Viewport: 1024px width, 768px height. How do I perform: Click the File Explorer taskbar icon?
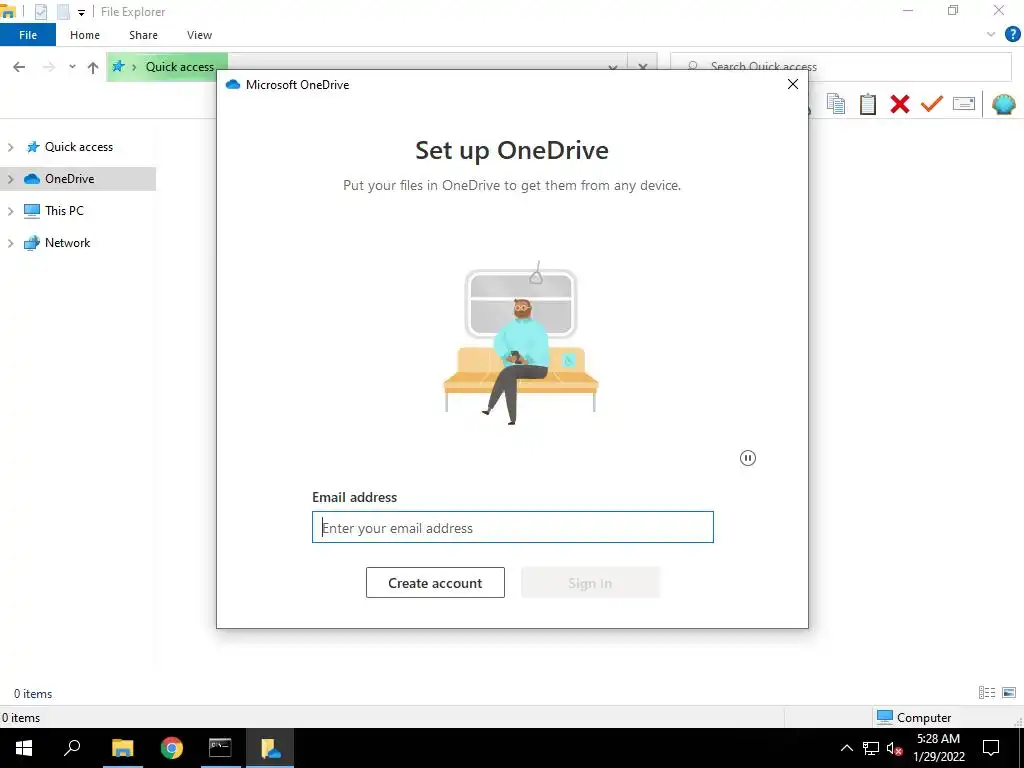122,748
